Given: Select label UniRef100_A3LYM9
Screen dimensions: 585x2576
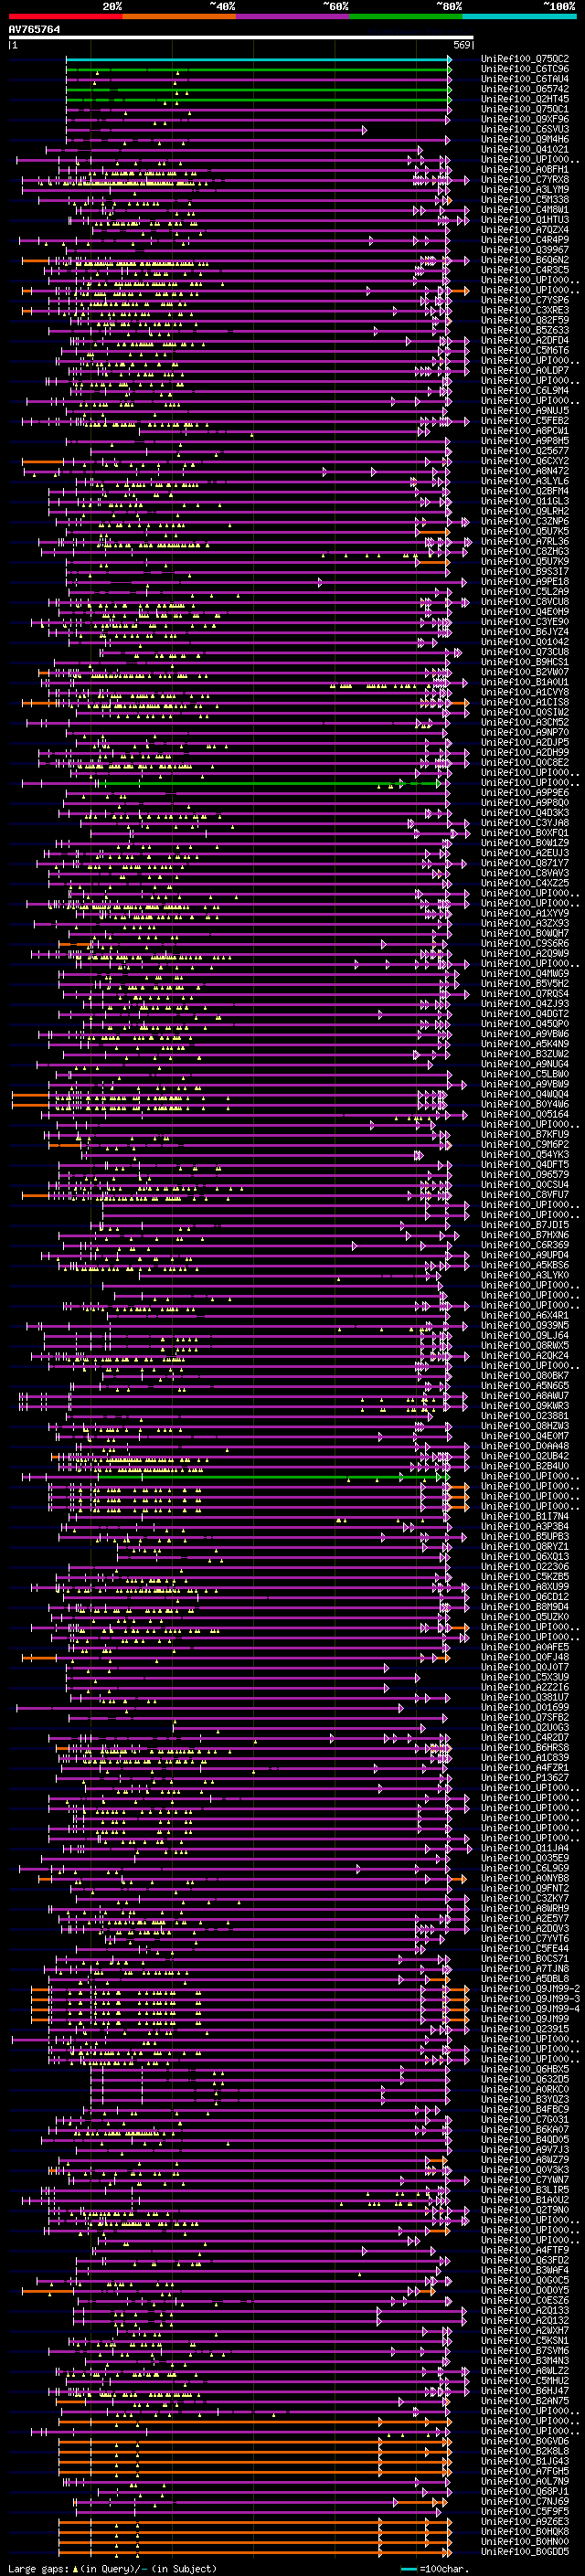Looking at the screenshot, I should point(525,190).
